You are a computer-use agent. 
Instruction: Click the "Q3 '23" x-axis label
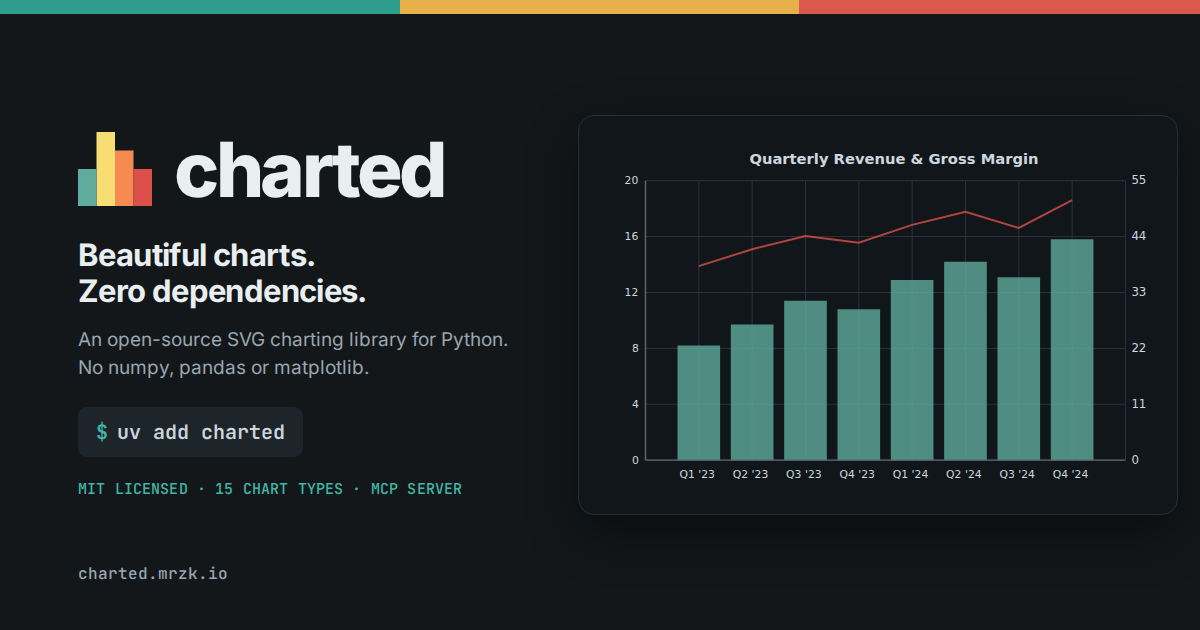point(804,475)
